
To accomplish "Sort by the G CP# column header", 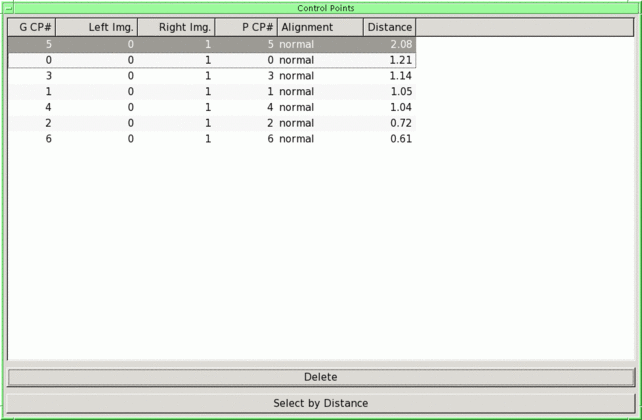I will [31, 27].
